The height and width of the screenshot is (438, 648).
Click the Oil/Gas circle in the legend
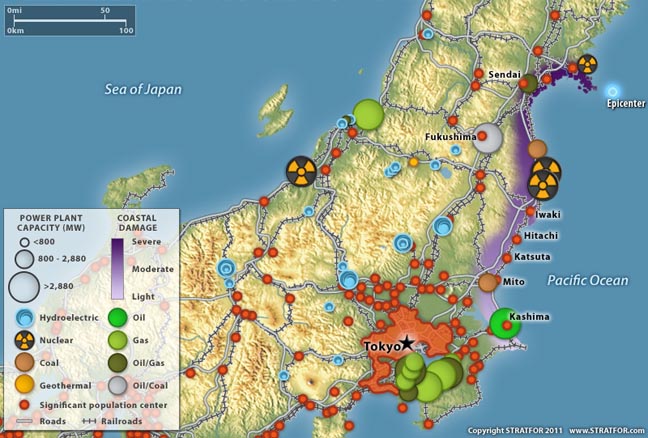[x=118, y=362]
